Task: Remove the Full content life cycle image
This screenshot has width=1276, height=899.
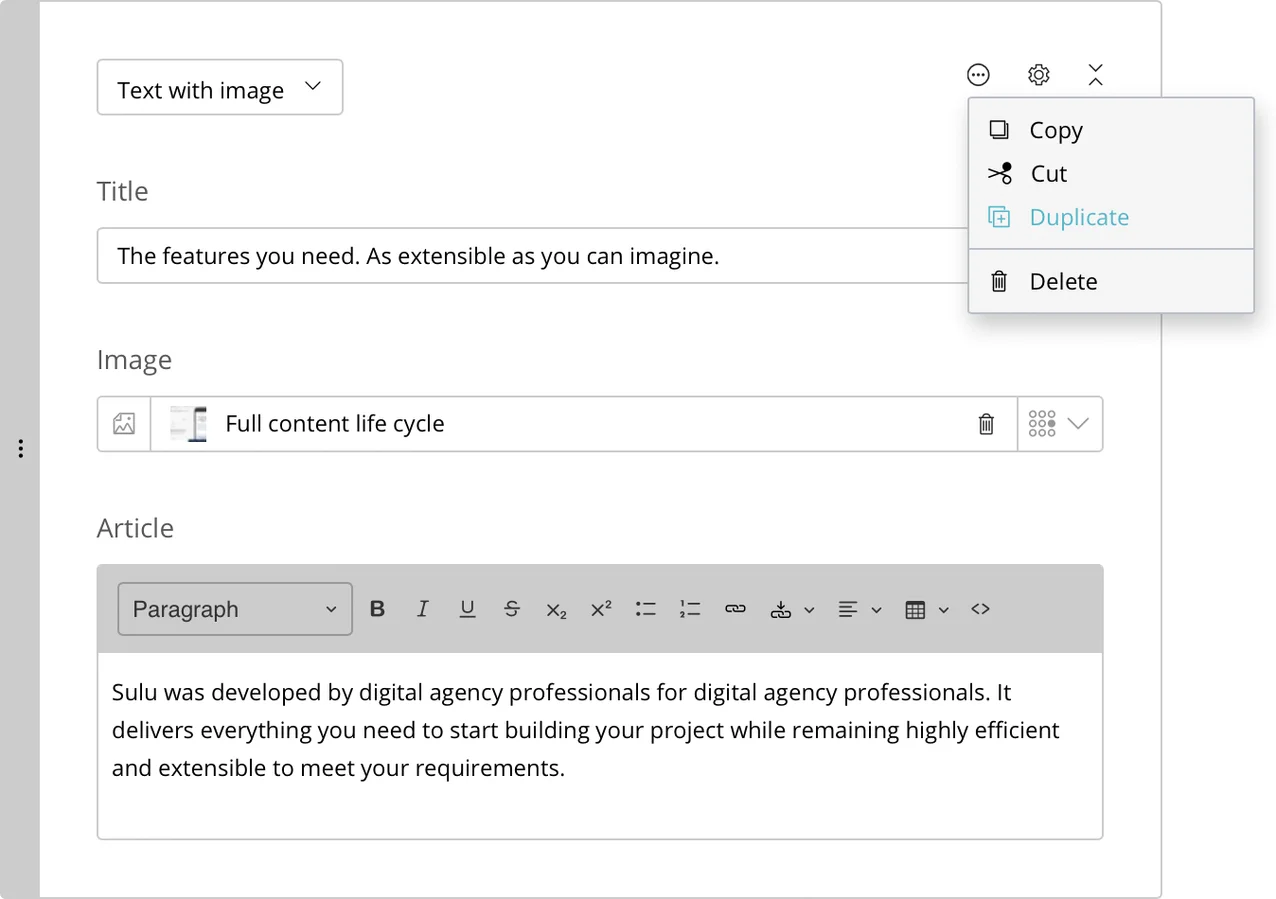Action: click(986, 424)
